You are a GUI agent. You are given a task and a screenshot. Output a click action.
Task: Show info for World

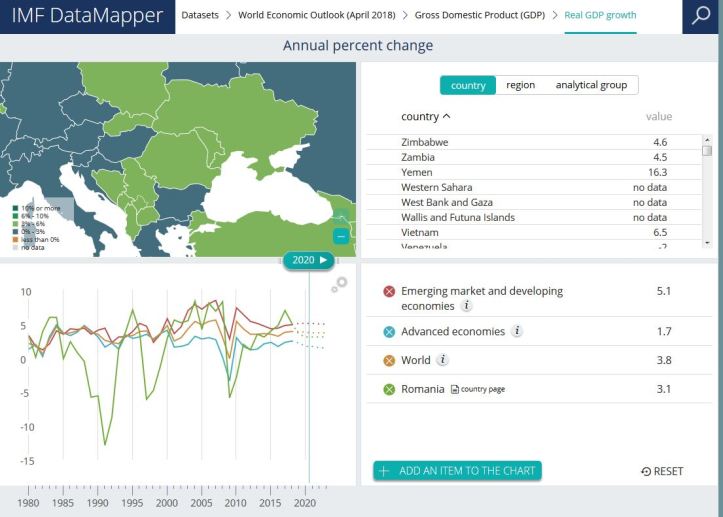443,360
